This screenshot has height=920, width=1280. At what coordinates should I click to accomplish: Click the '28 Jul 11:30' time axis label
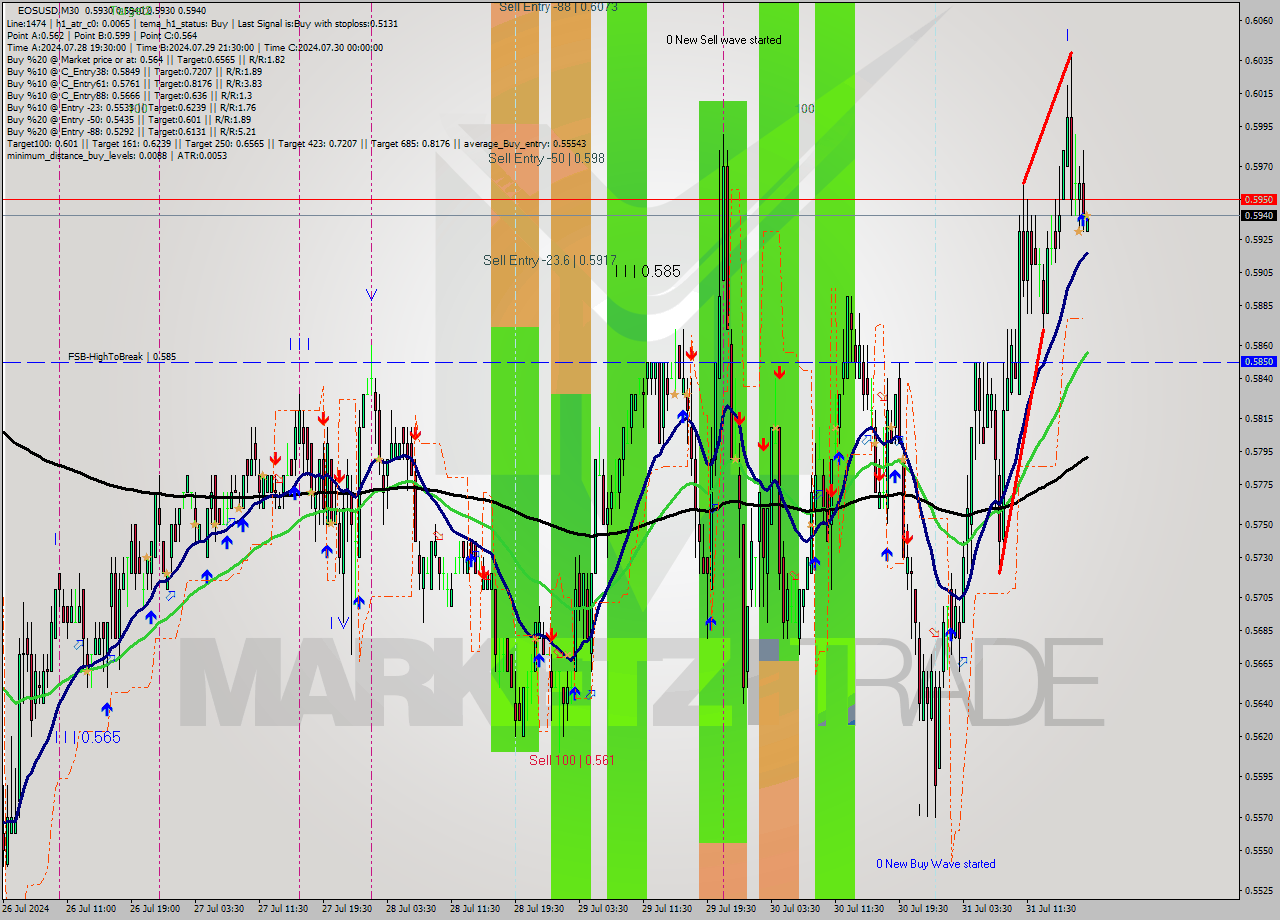point(475,909)
